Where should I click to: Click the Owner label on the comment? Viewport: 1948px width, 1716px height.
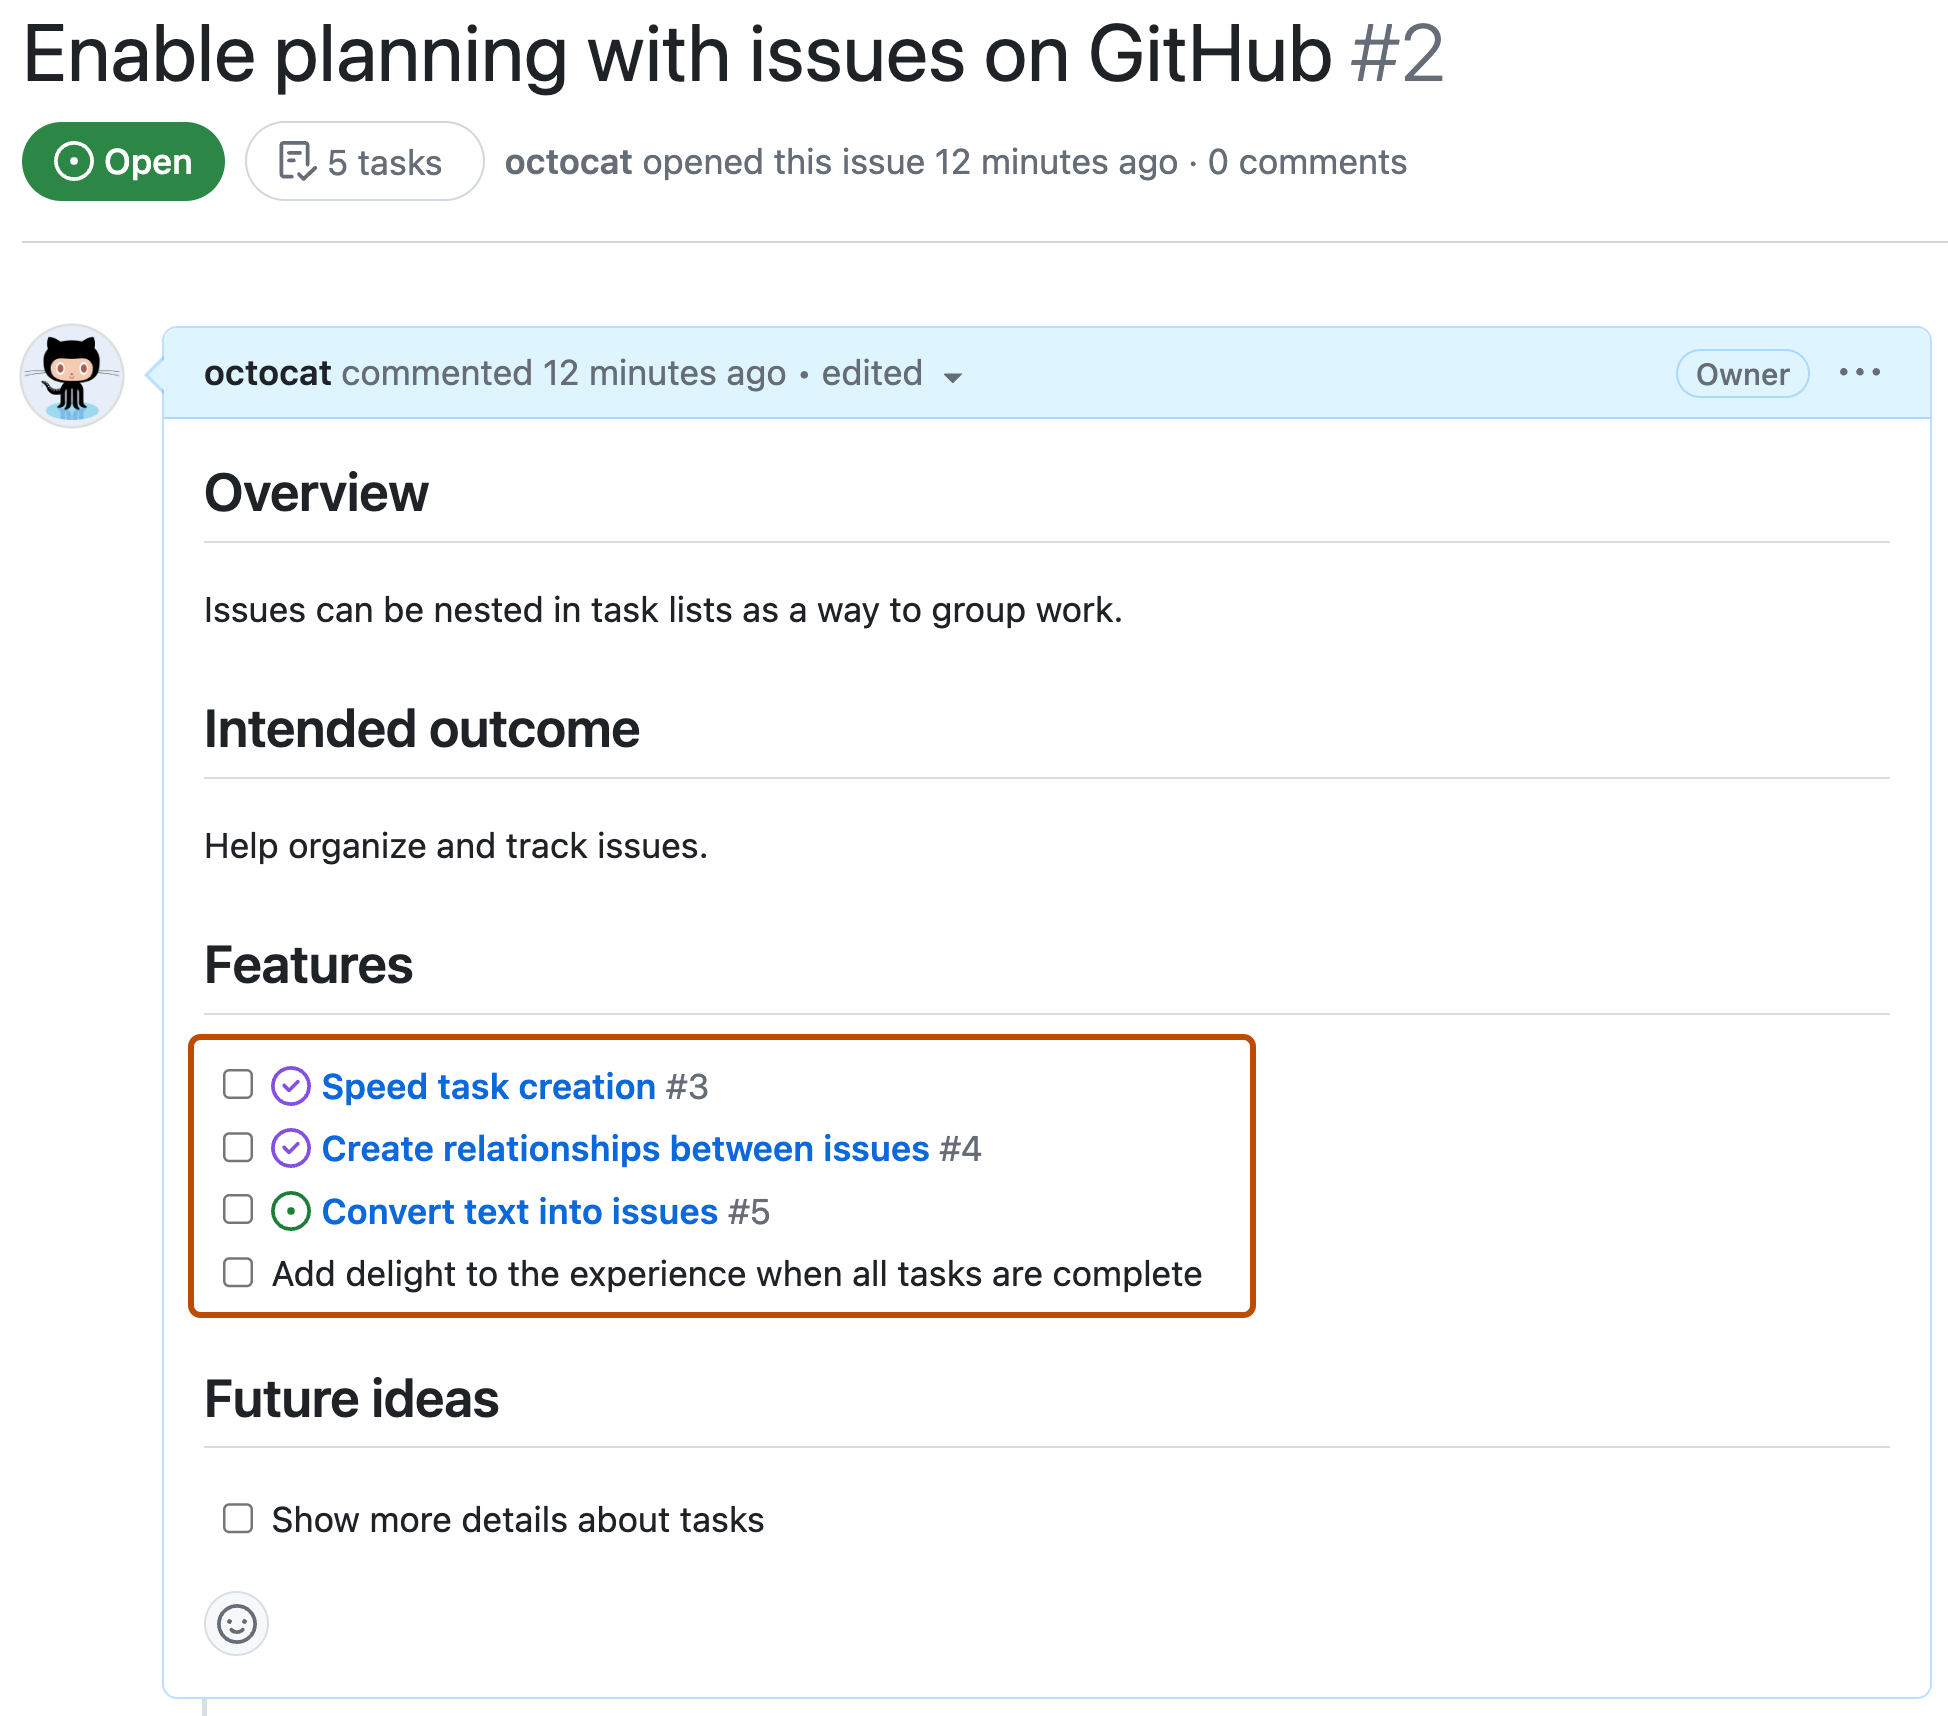click(x=1742, y=373)
